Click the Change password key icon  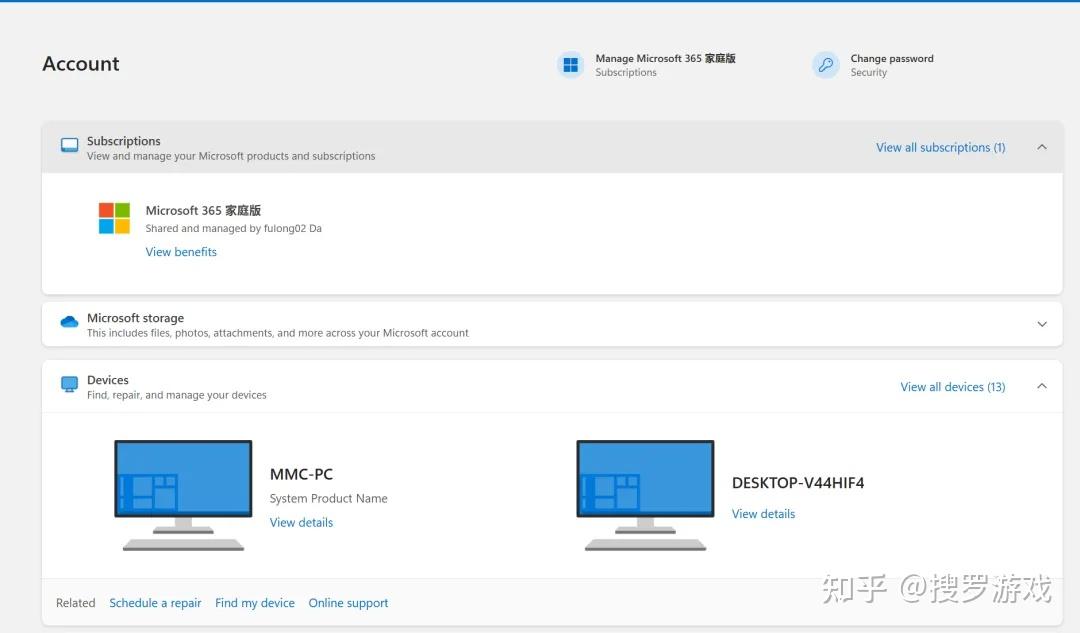click(825, 65)
